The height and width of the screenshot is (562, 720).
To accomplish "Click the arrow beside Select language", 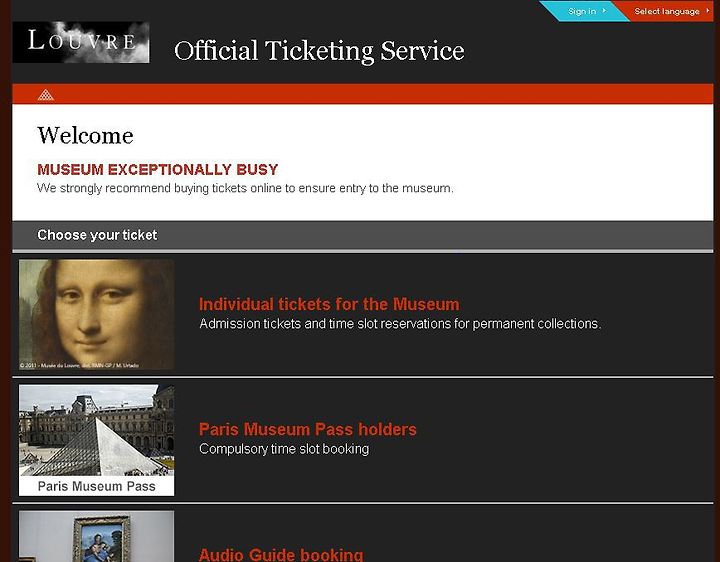I will point(708,11).
